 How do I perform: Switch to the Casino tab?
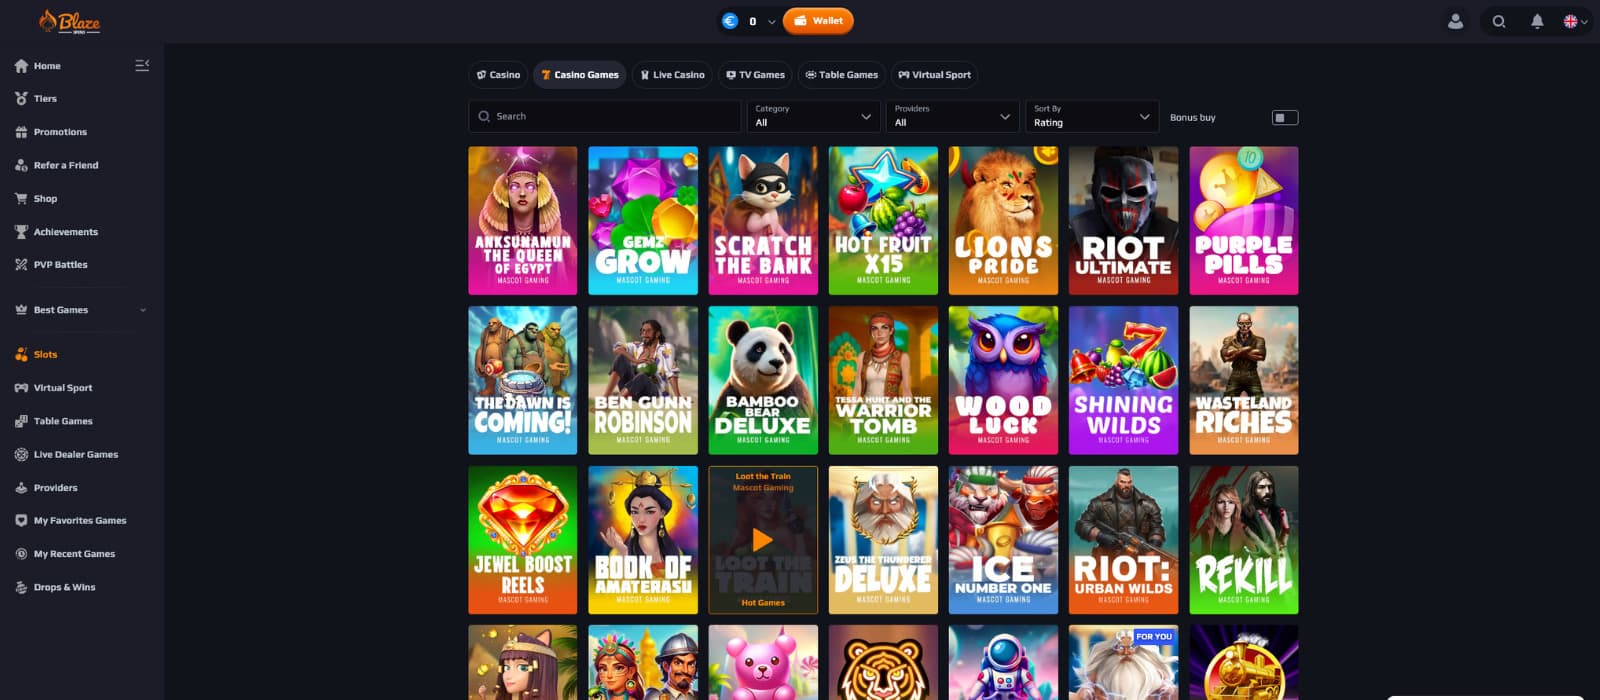pos(498,75)
